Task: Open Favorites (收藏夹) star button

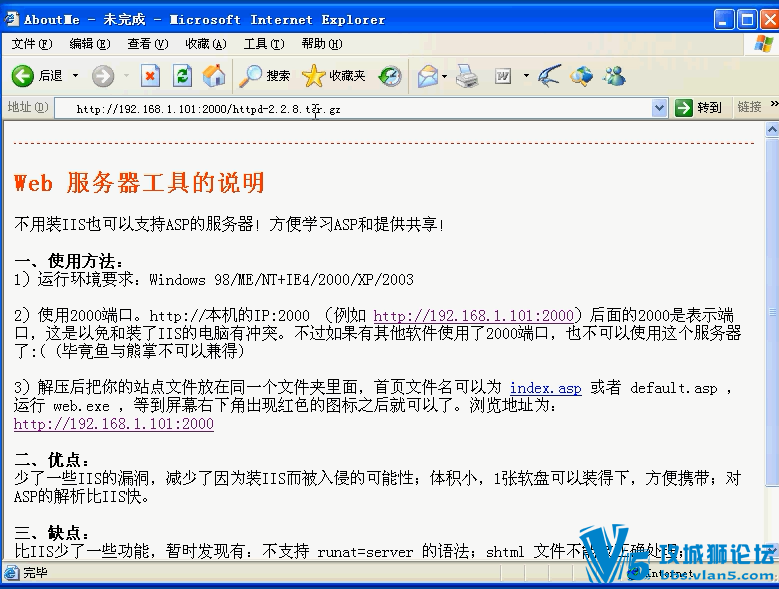Action: tap(333, 76)
